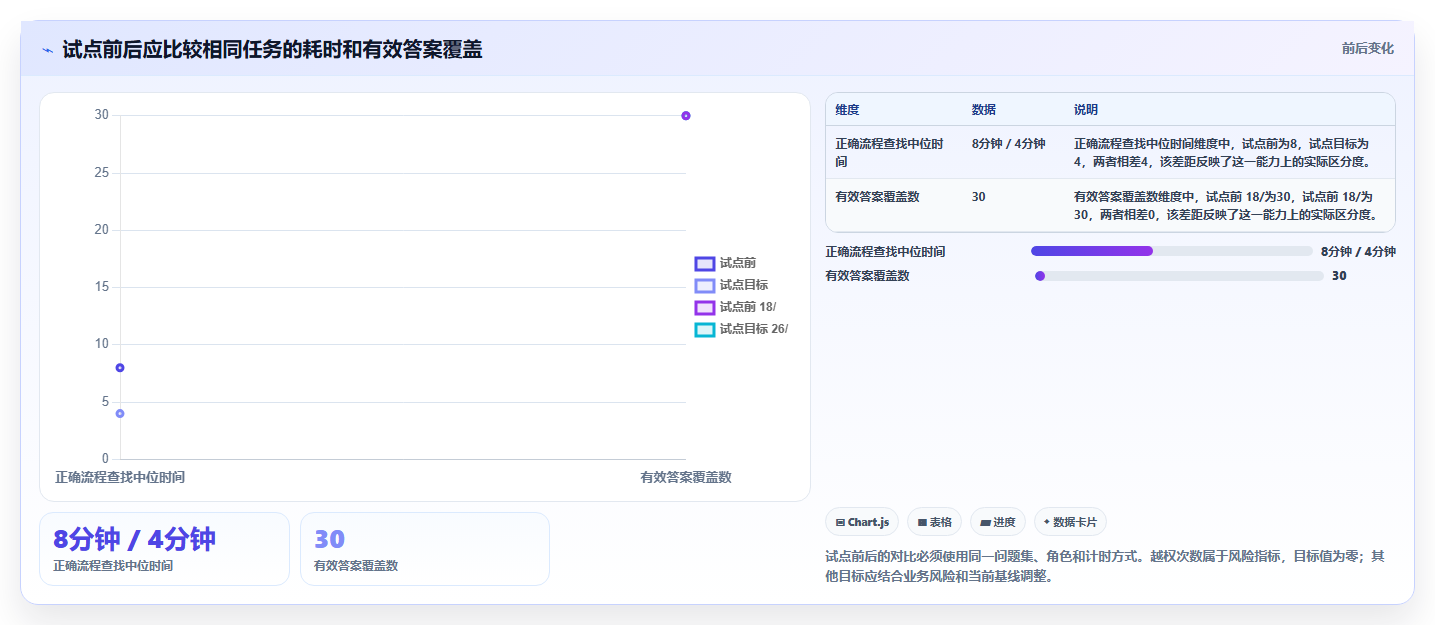Click the 数据 column header
Screen dimensions: 1435x625
984,110
